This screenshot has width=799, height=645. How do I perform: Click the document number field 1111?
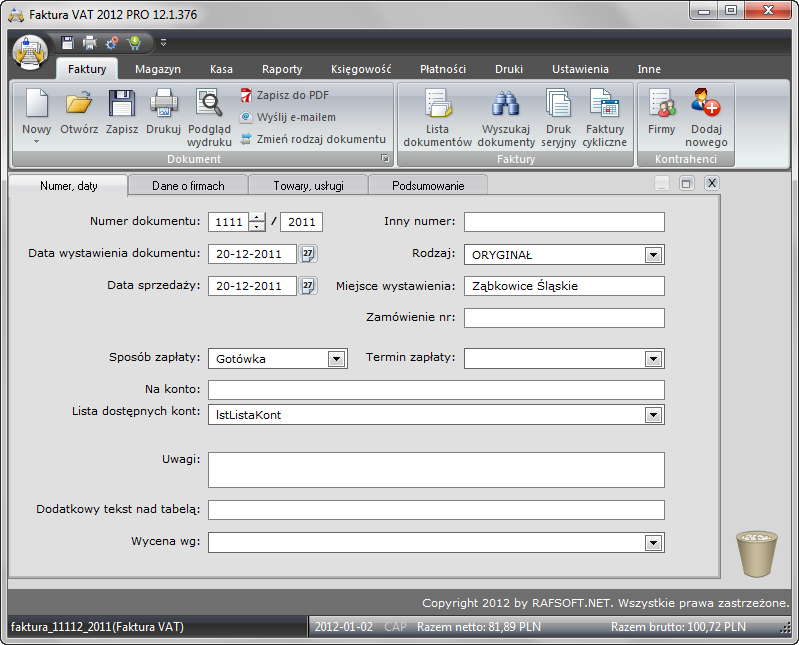tap(228, 222)
